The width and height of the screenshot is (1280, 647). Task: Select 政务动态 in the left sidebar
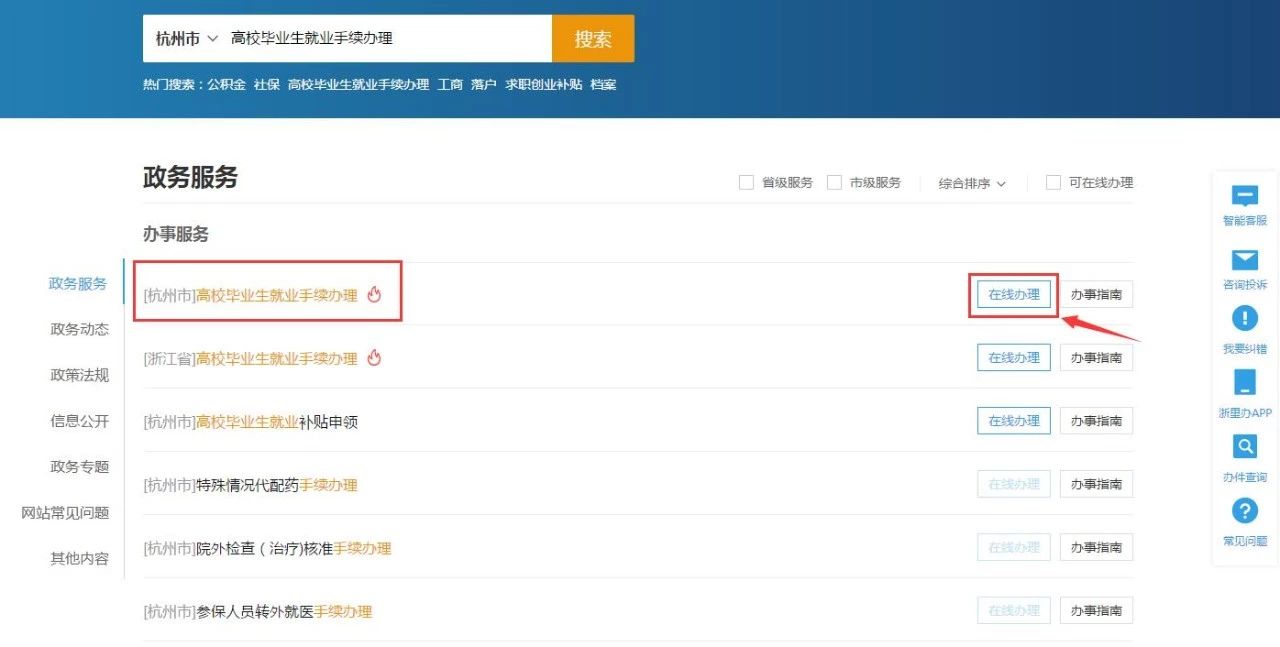[80, 329]
